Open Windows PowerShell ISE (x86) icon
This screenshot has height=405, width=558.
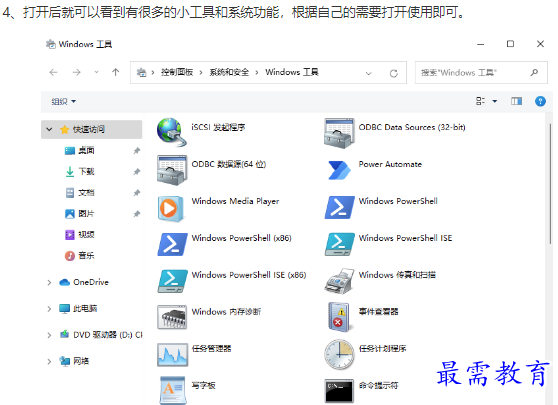(x=172, y=281)
